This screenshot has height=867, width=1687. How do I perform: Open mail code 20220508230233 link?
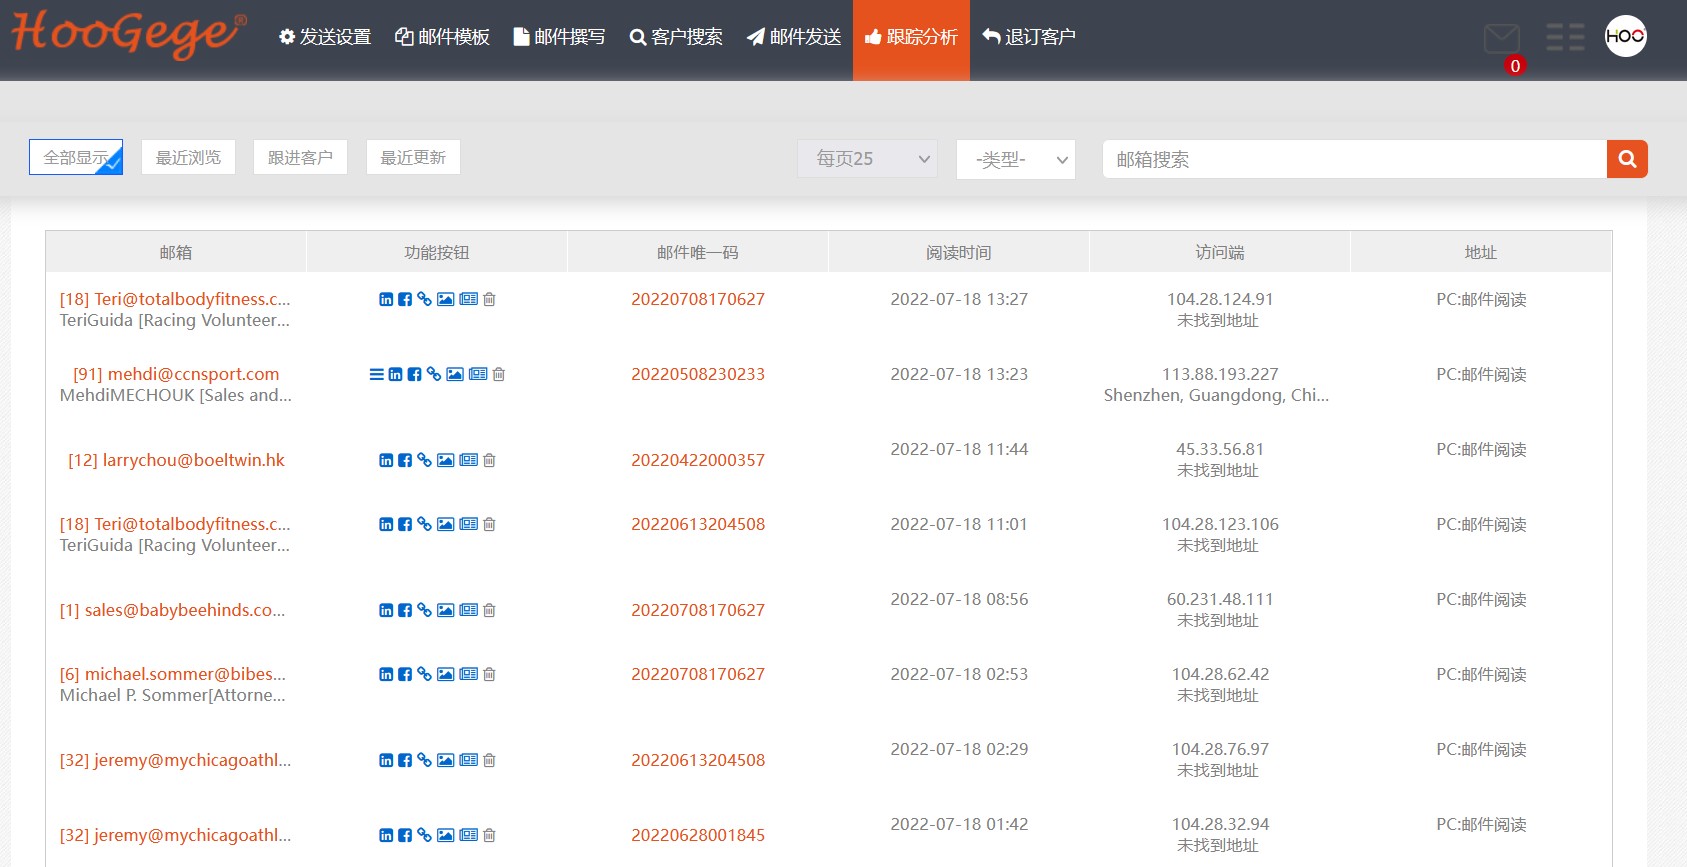[698, 374]
